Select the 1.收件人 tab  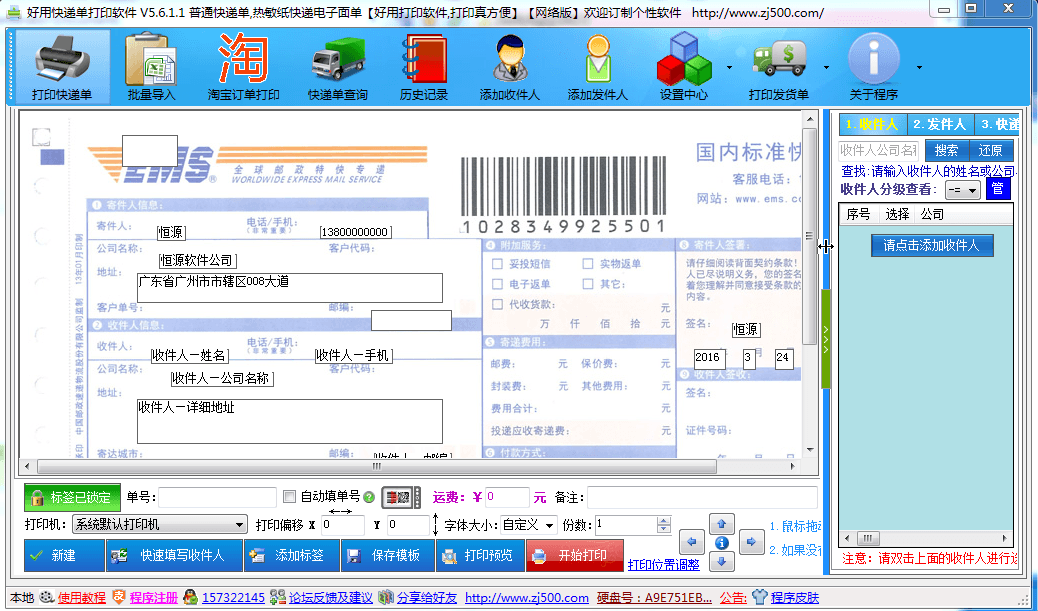point(871,124)
